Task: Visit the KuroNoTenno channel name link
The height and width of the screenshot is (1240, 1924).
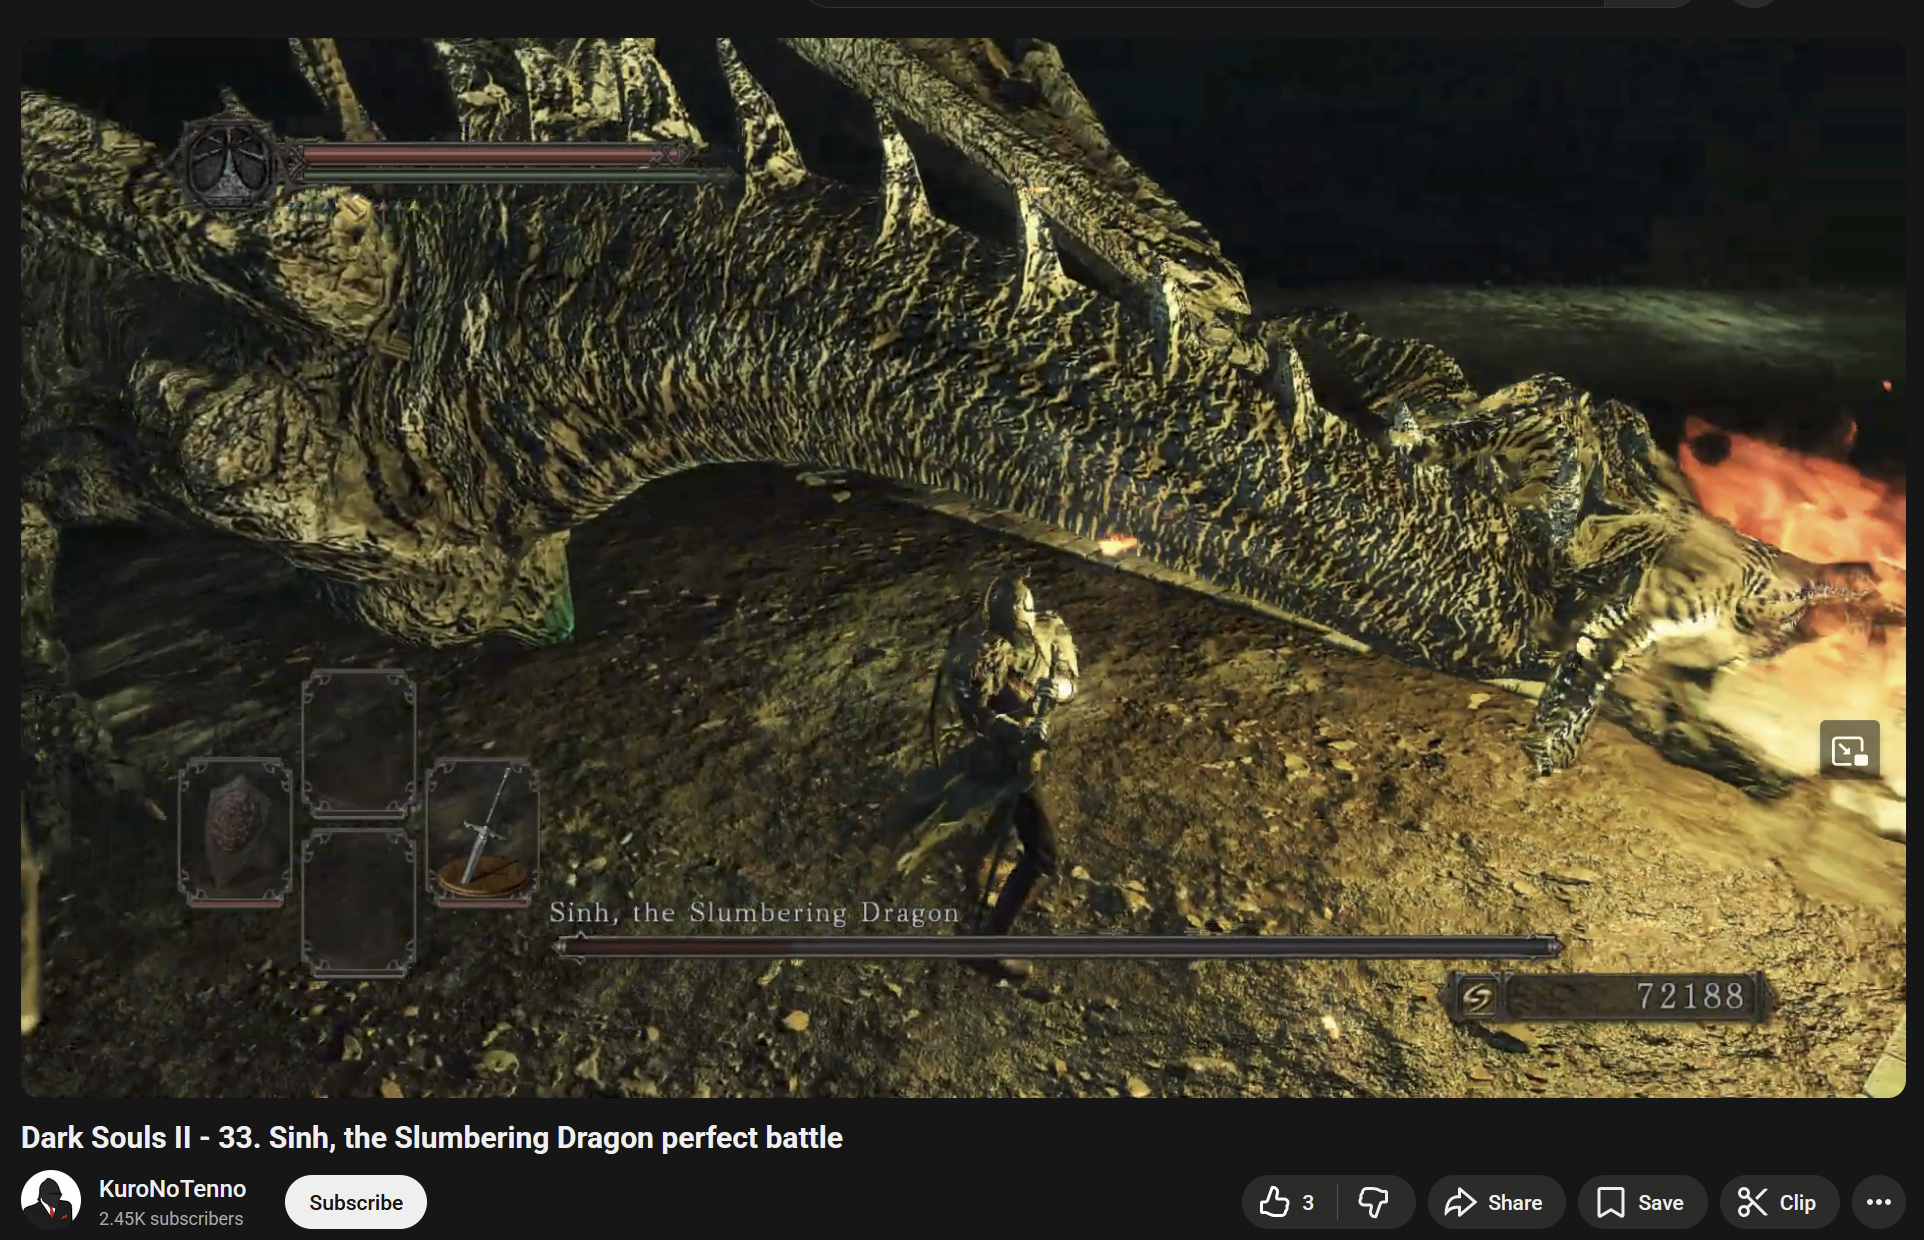Action: [x=172, y=1188]
